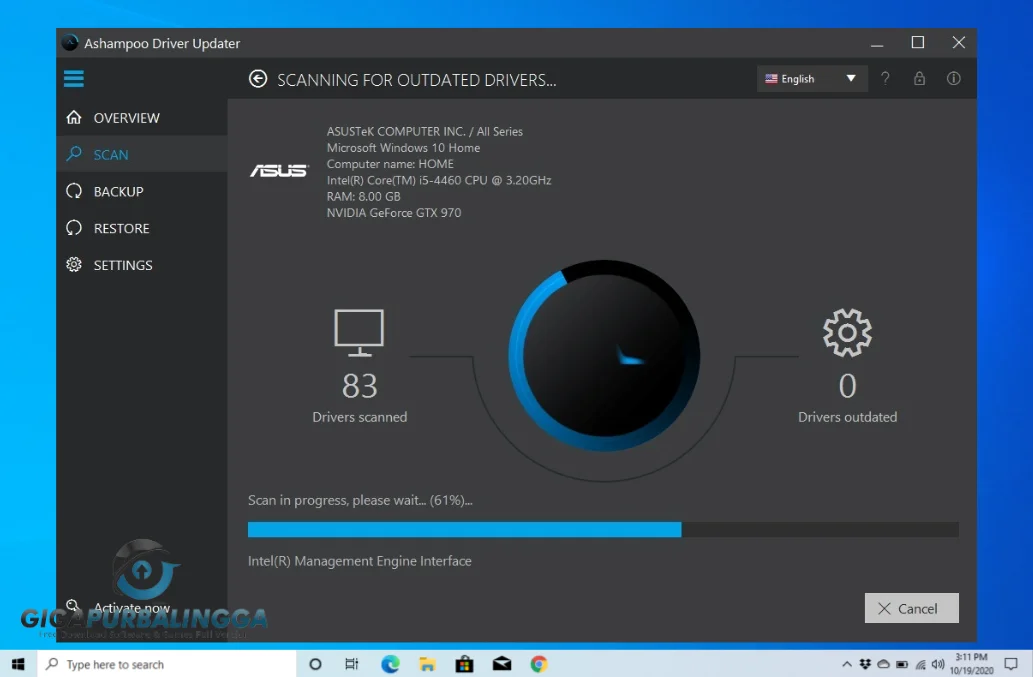Open the Overview page
This screenshot has height=677, width=1033.
tap(142, 118)
